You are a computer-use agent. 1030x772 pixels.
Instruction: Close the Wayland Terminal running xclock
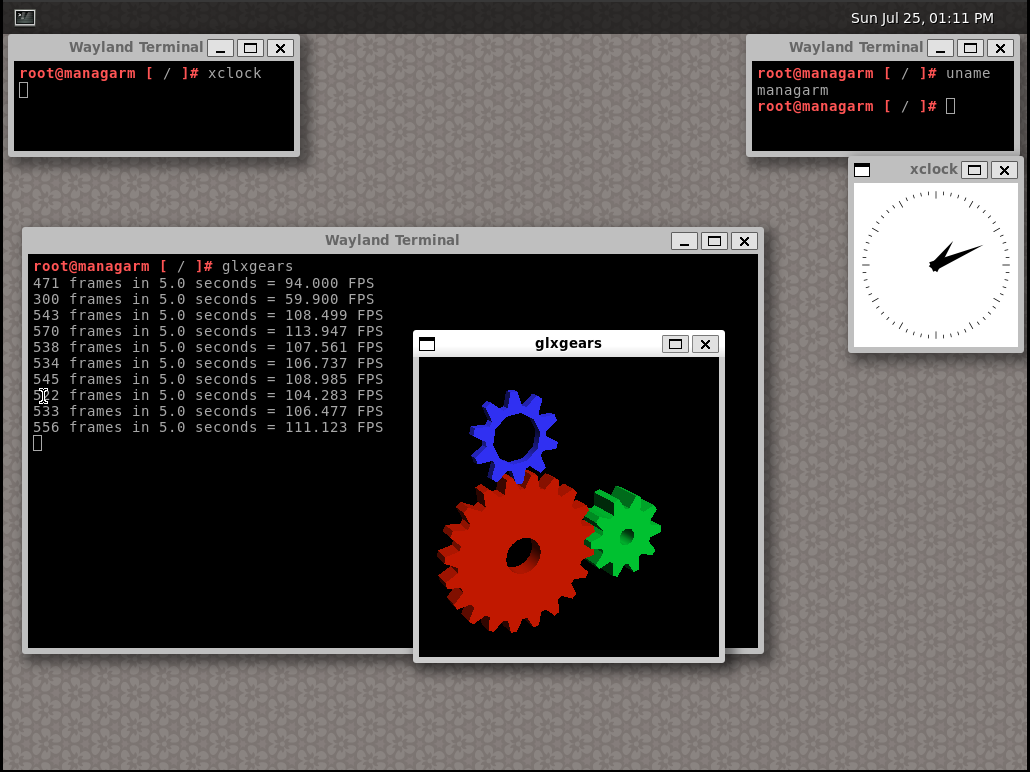[280, 48]
